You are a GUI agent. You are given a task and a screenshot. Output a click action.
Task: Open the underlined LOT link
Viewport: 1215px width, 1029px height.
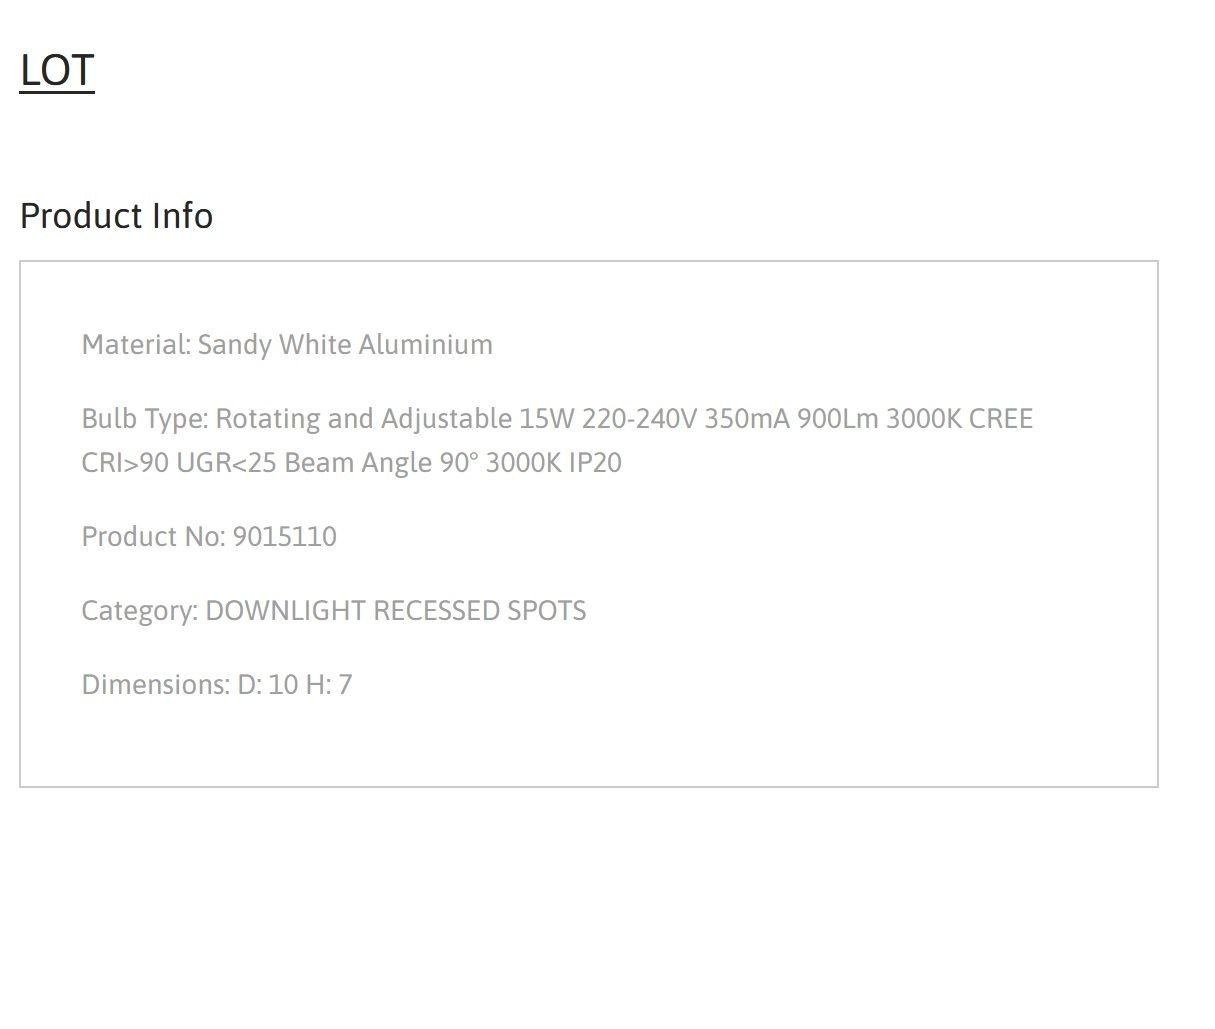click(x=57, y=71)
